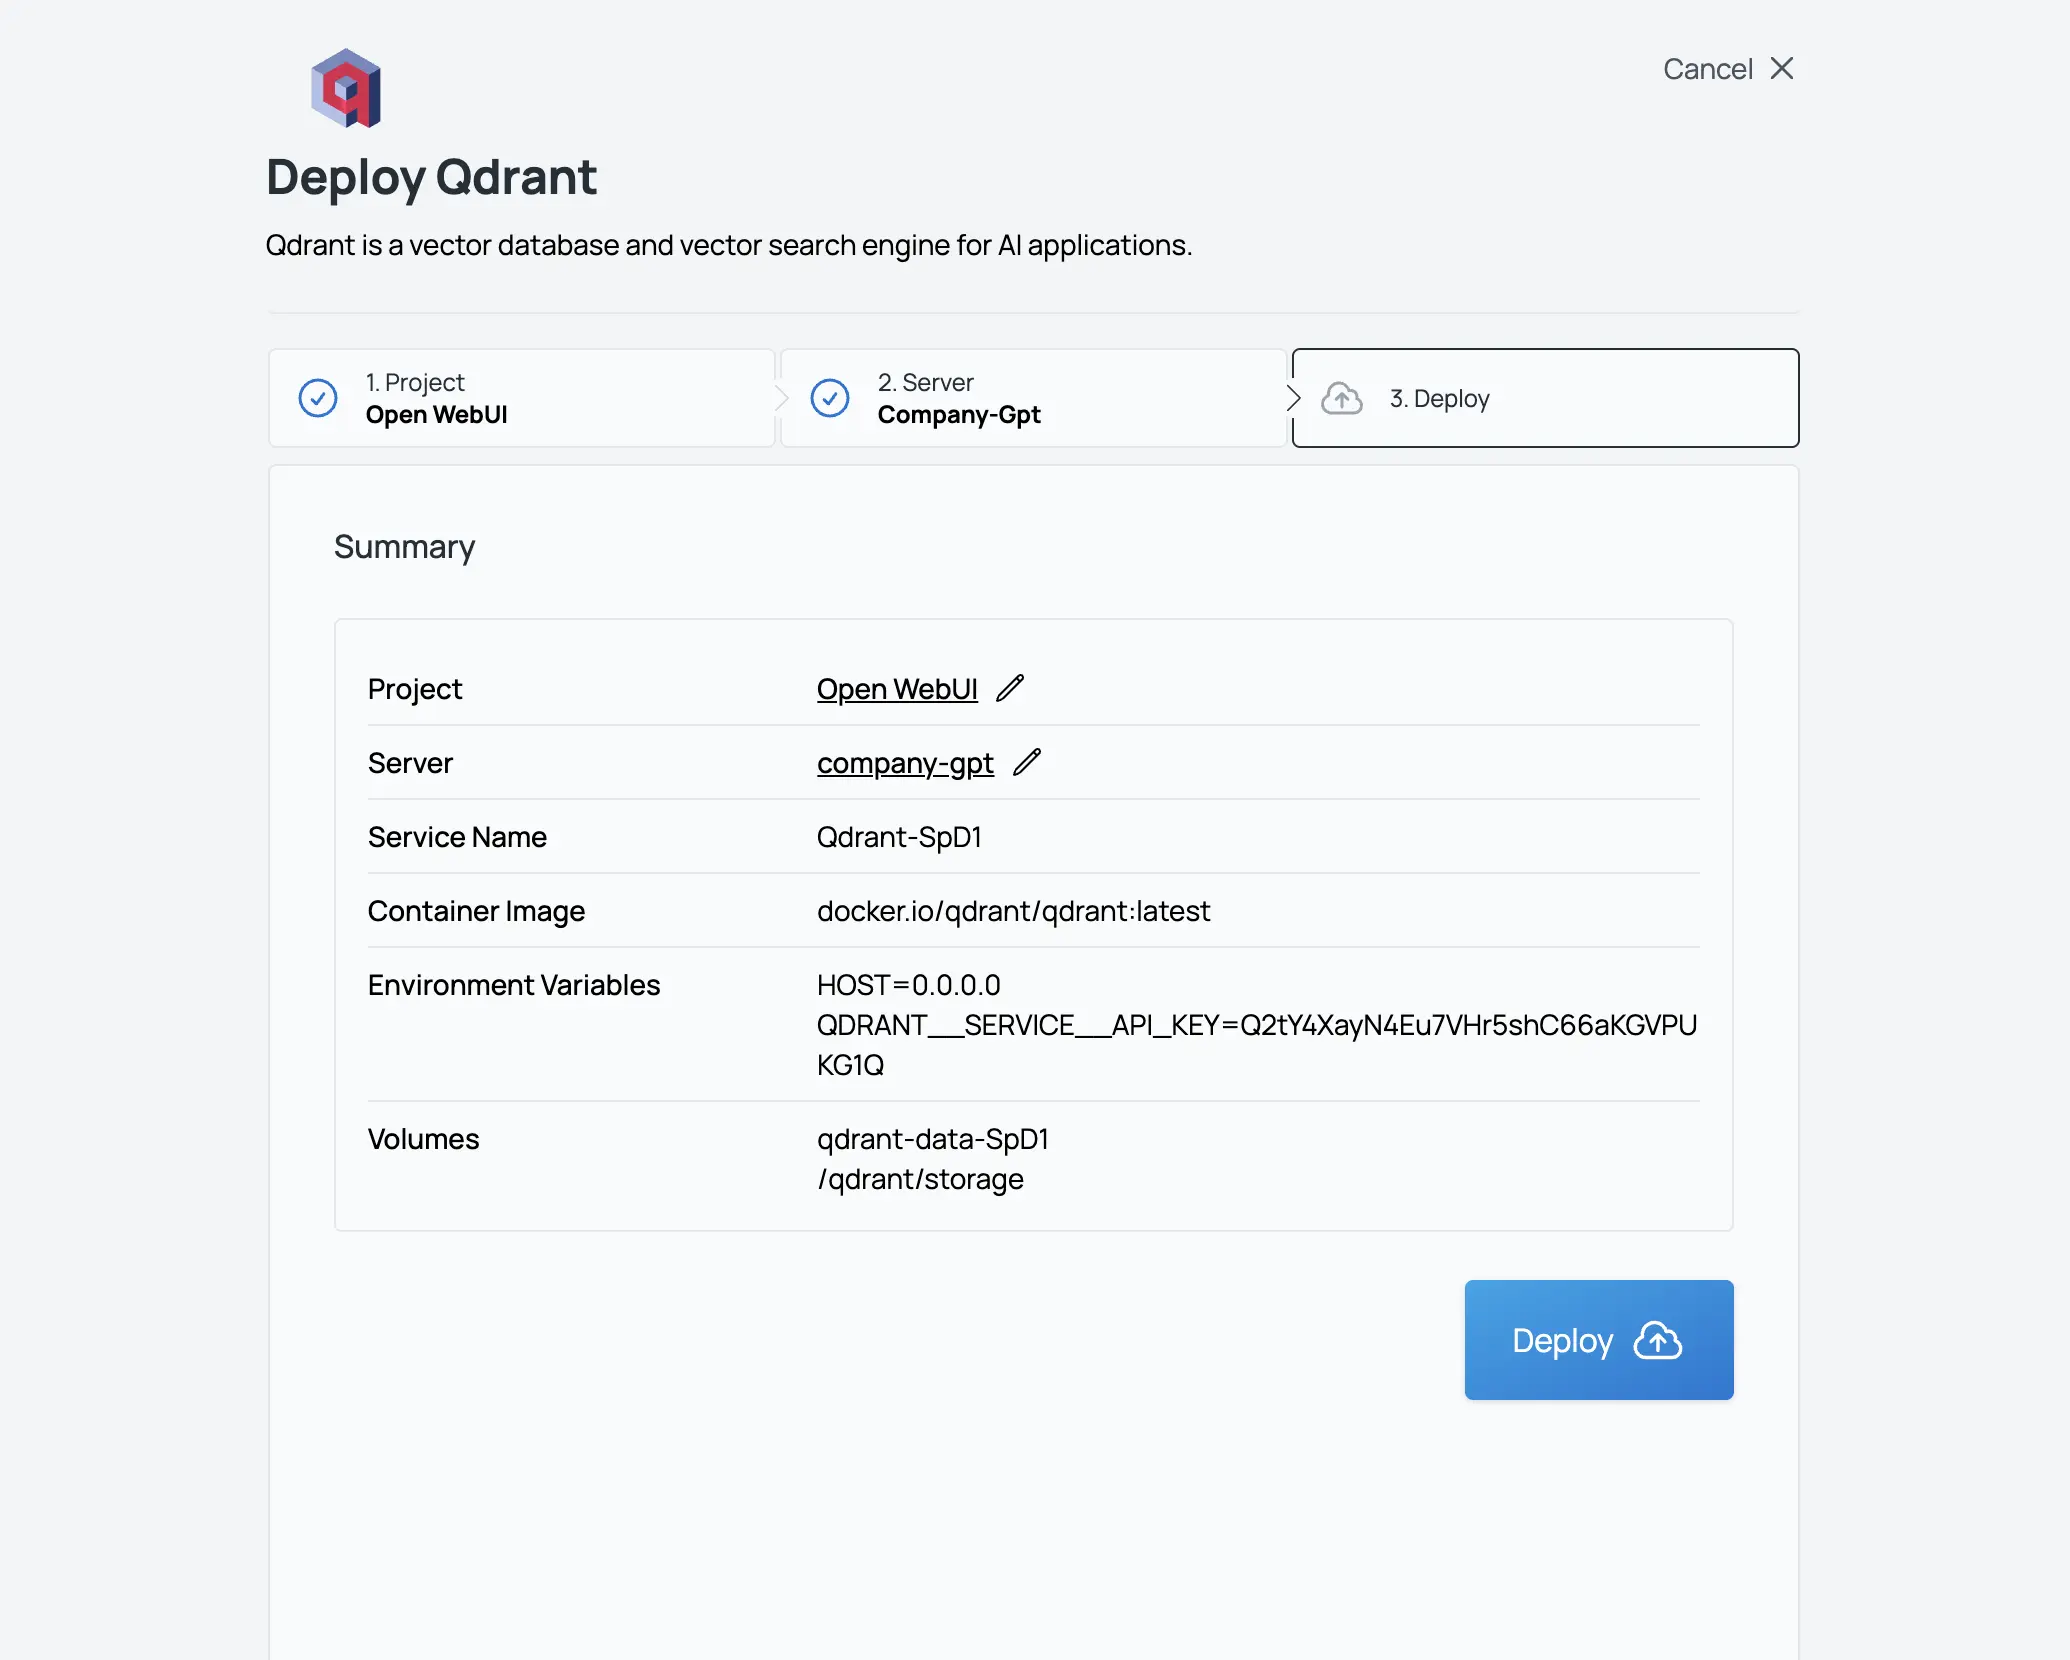This screenshot has width=2070, height=1660.
Task: Click the Cancel text link
Action: [1707, 69]
